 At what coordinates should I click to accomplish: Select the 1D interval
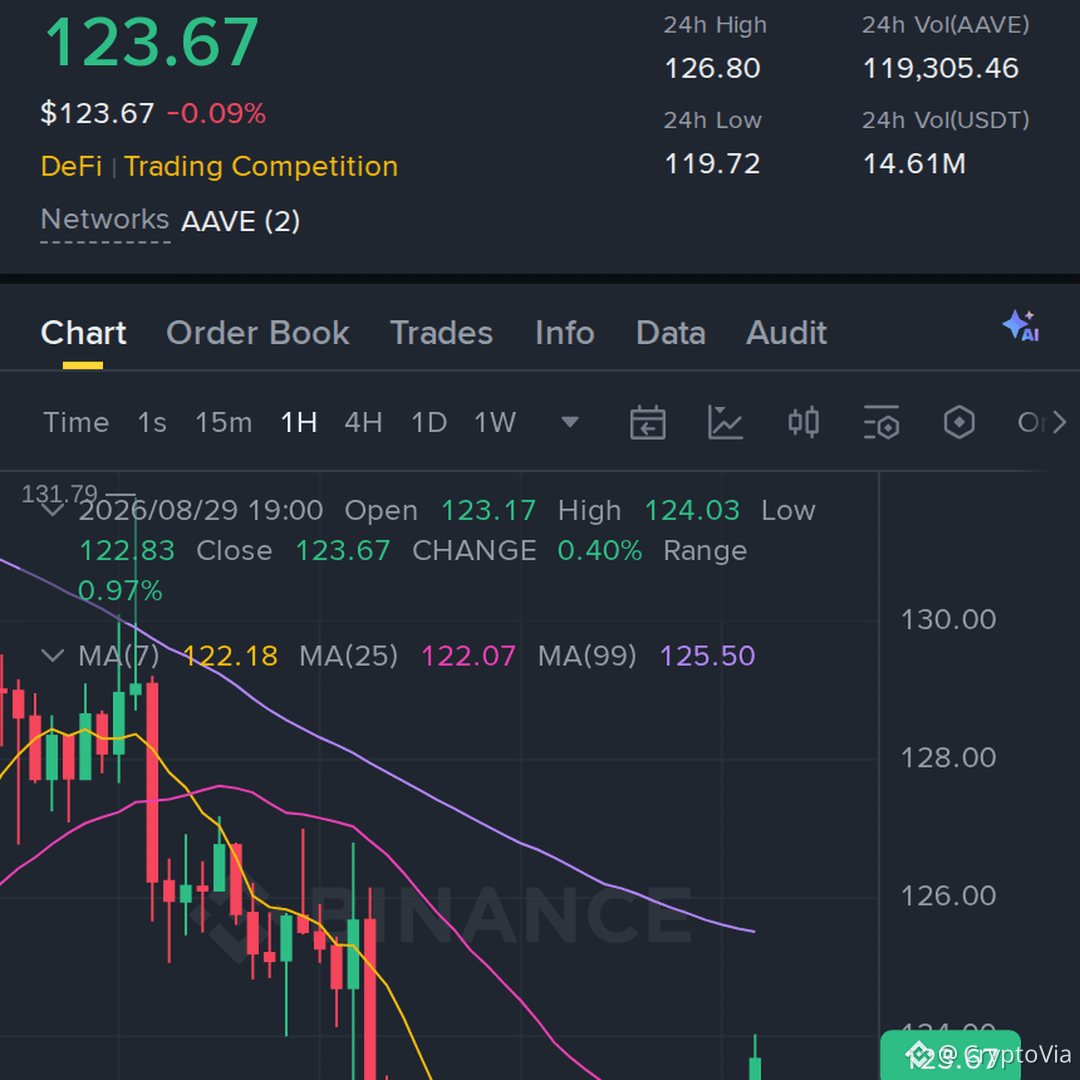(429, 422)
